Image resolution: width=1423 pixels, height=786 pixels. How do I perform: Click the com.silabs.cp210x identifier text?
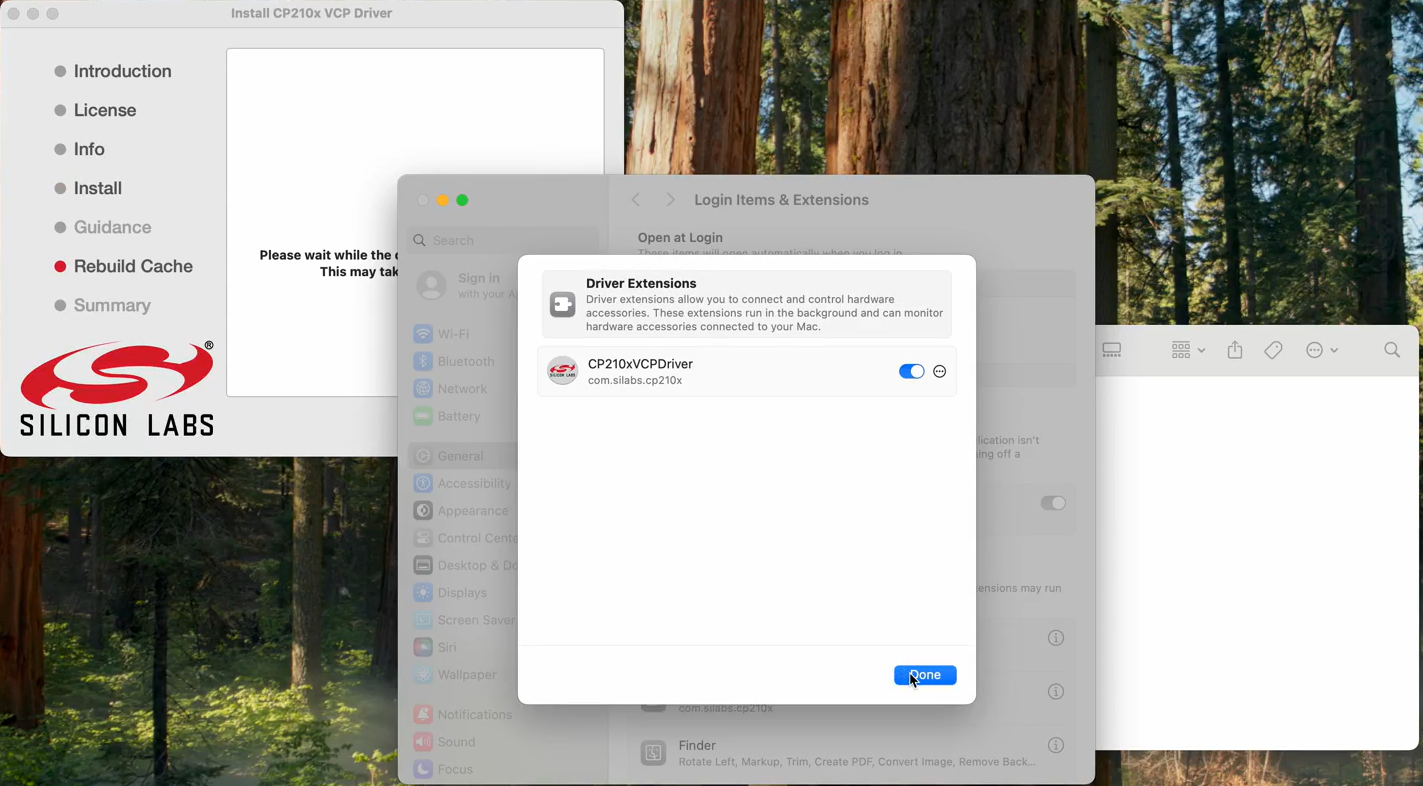(x=635, y=380)
